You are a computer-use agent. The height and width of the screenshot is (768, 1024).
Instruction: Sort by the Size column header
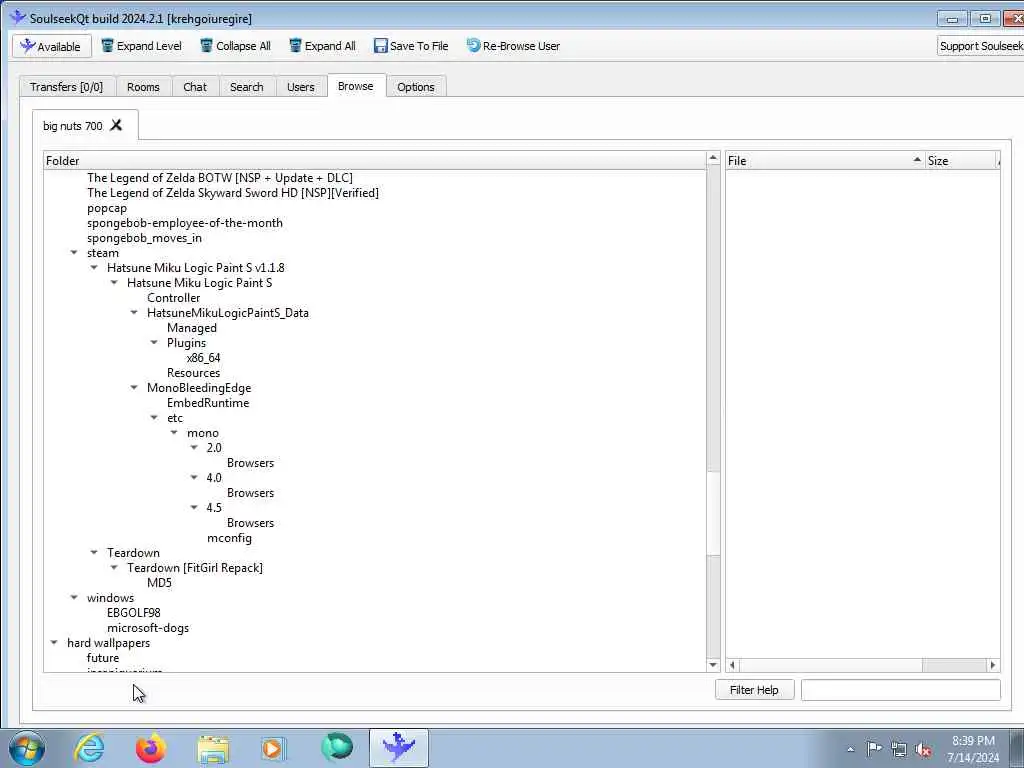(x=962, y=161)
